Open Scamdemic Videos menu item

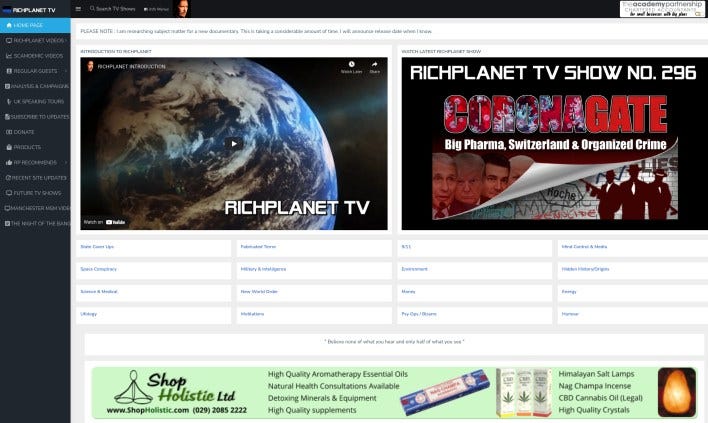click(35, 56)
